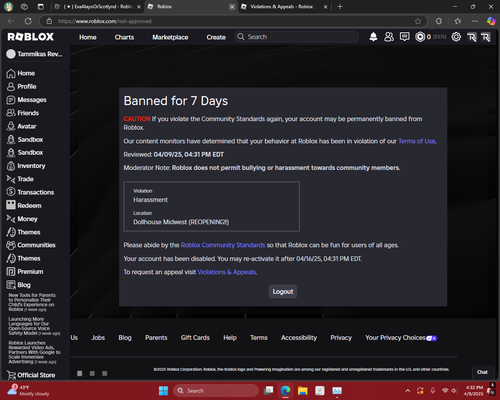The width and height of the screenshot is (500, 400).
Task: Click the Logout button
Action: 283,291
